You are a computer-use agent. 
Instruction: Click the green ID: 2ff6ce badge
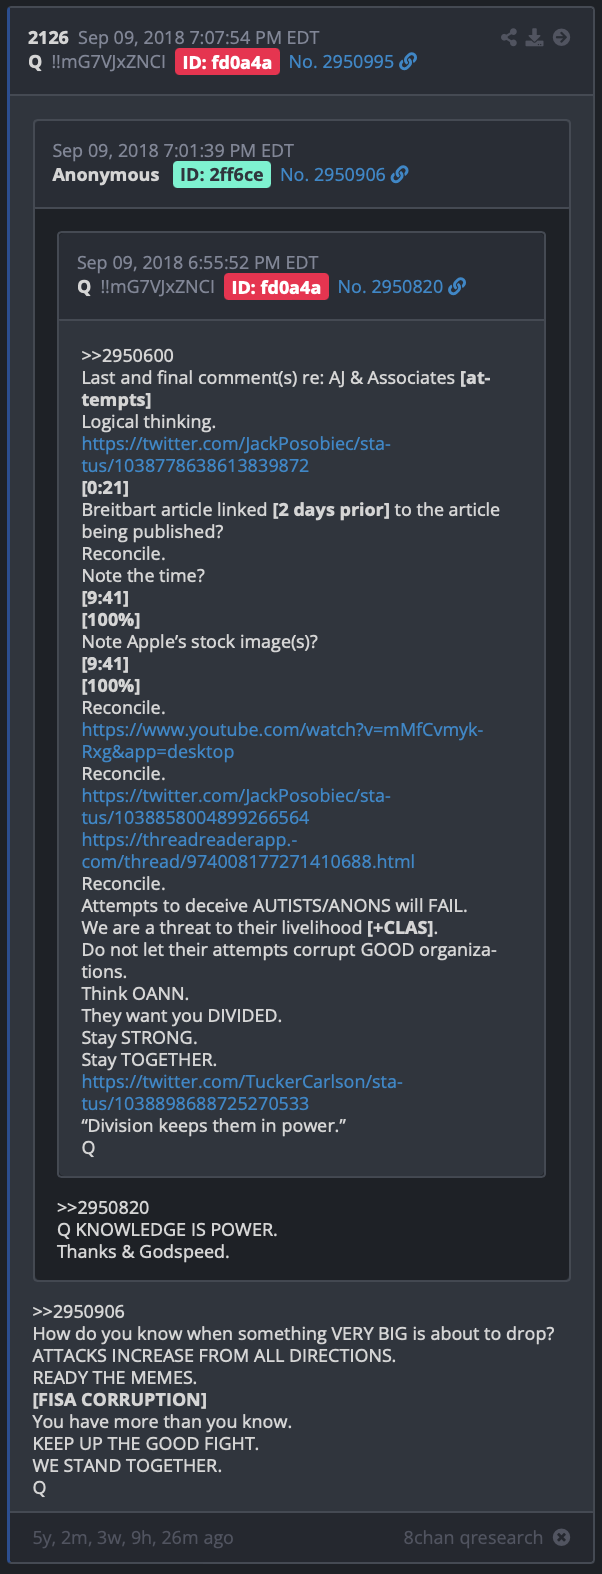(222, 175)
